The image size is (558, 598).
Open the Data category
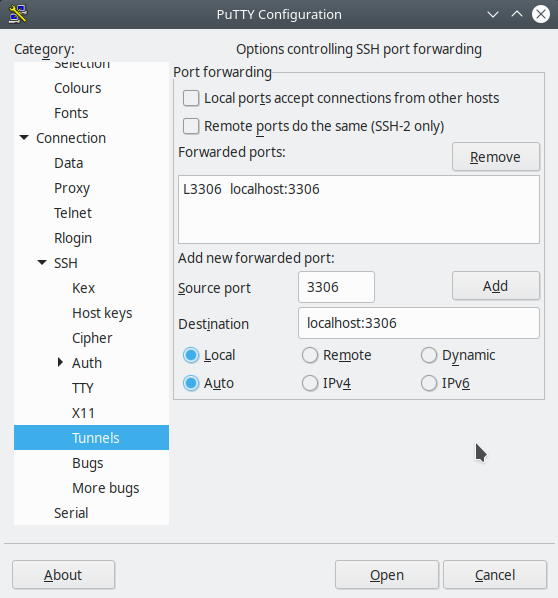(x=68, y=163)
